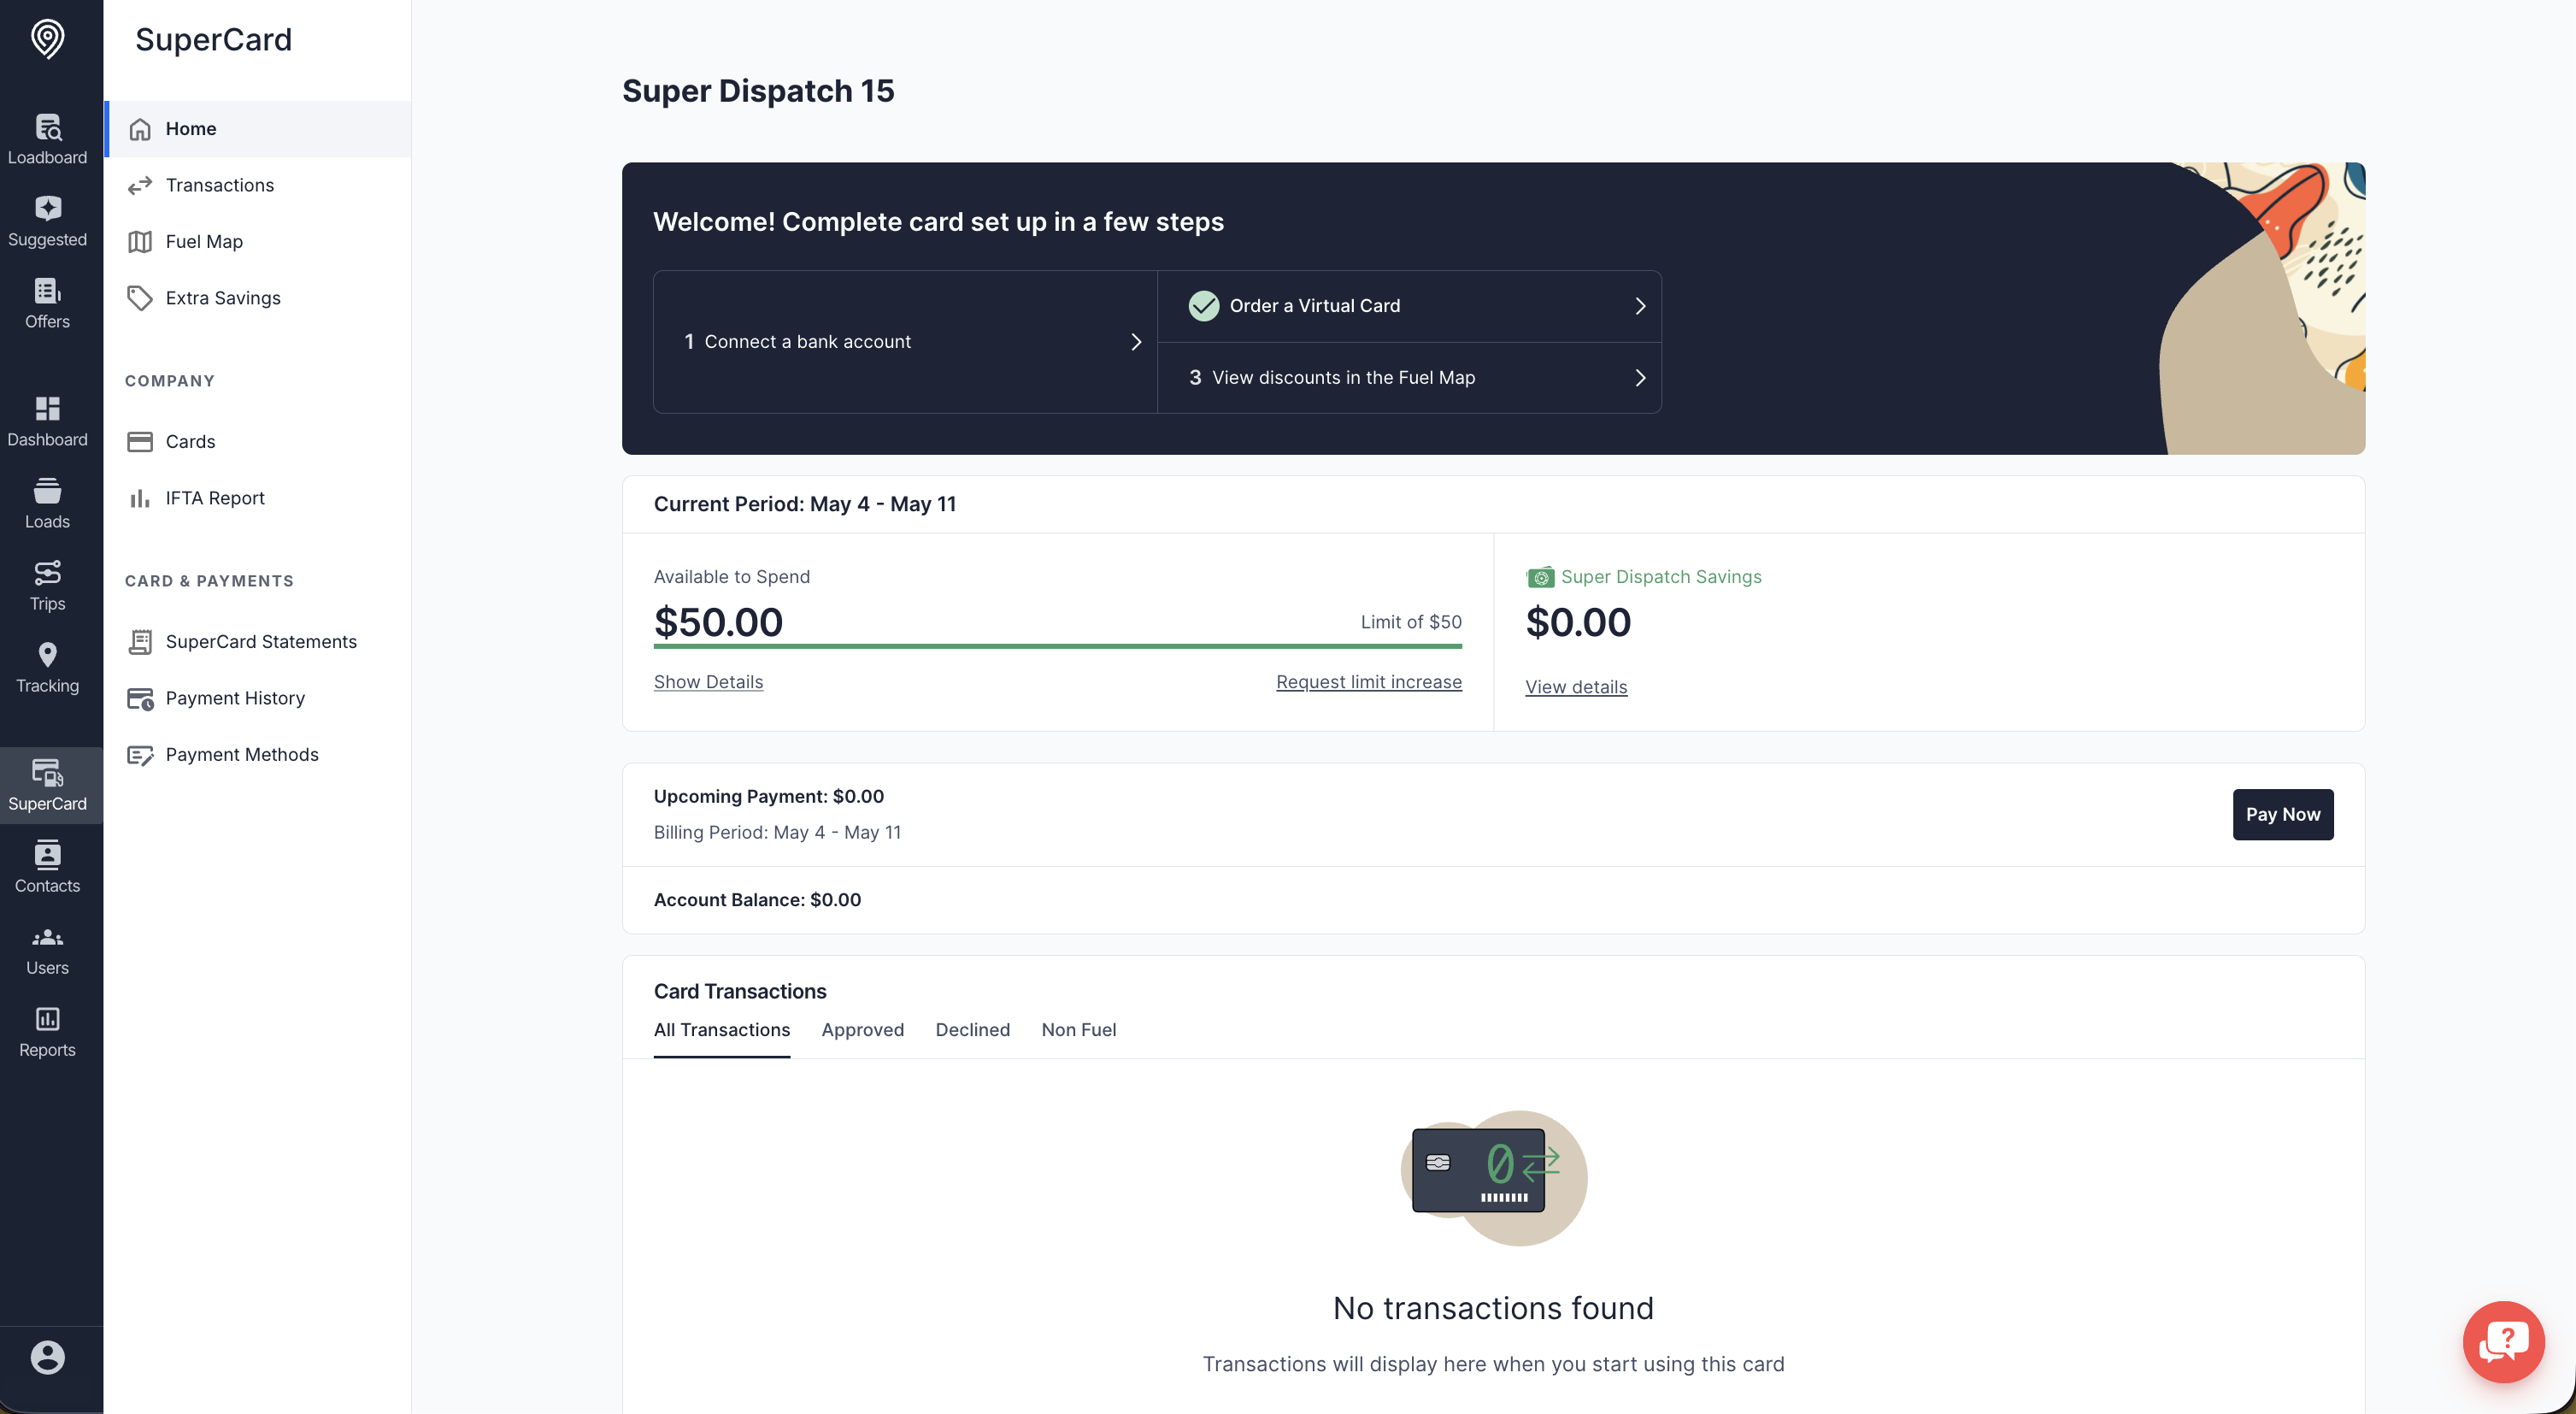Click the View details savings link
This screenshot has width=2576, height=1414.
pyautogui.click(x=1576, y=687)
